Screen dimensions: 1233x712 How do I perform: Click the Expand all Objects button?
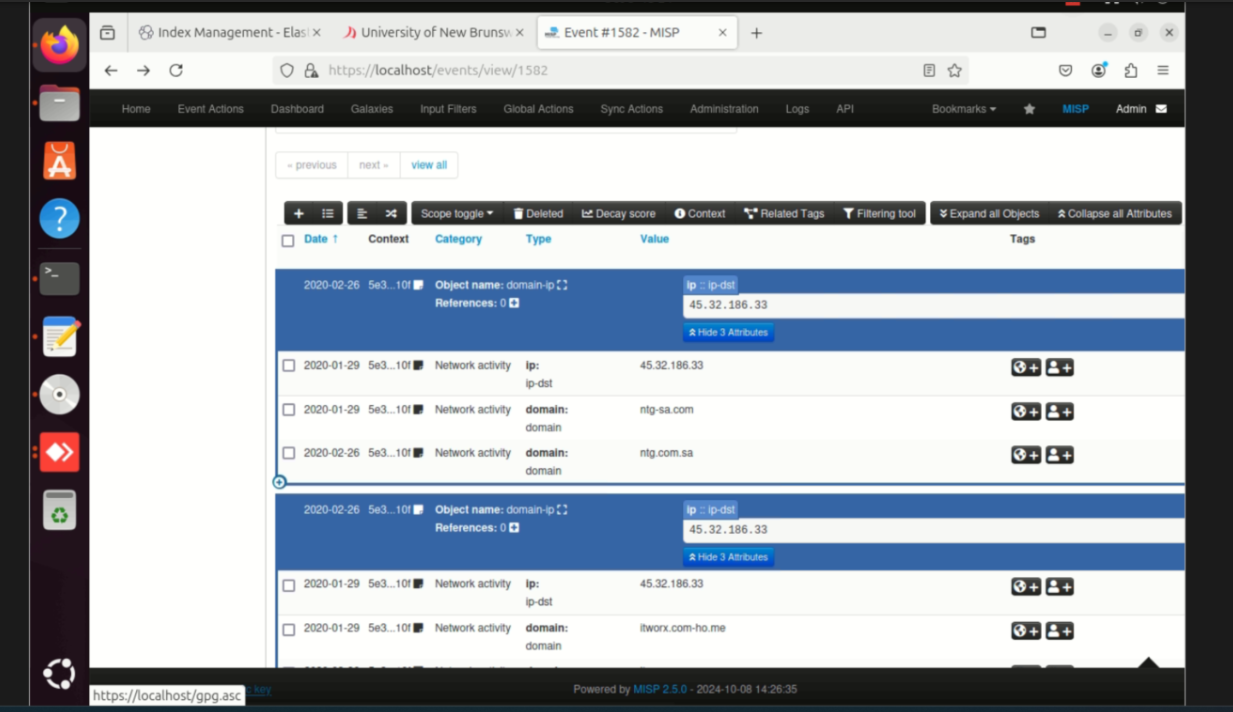coord(989,214)
